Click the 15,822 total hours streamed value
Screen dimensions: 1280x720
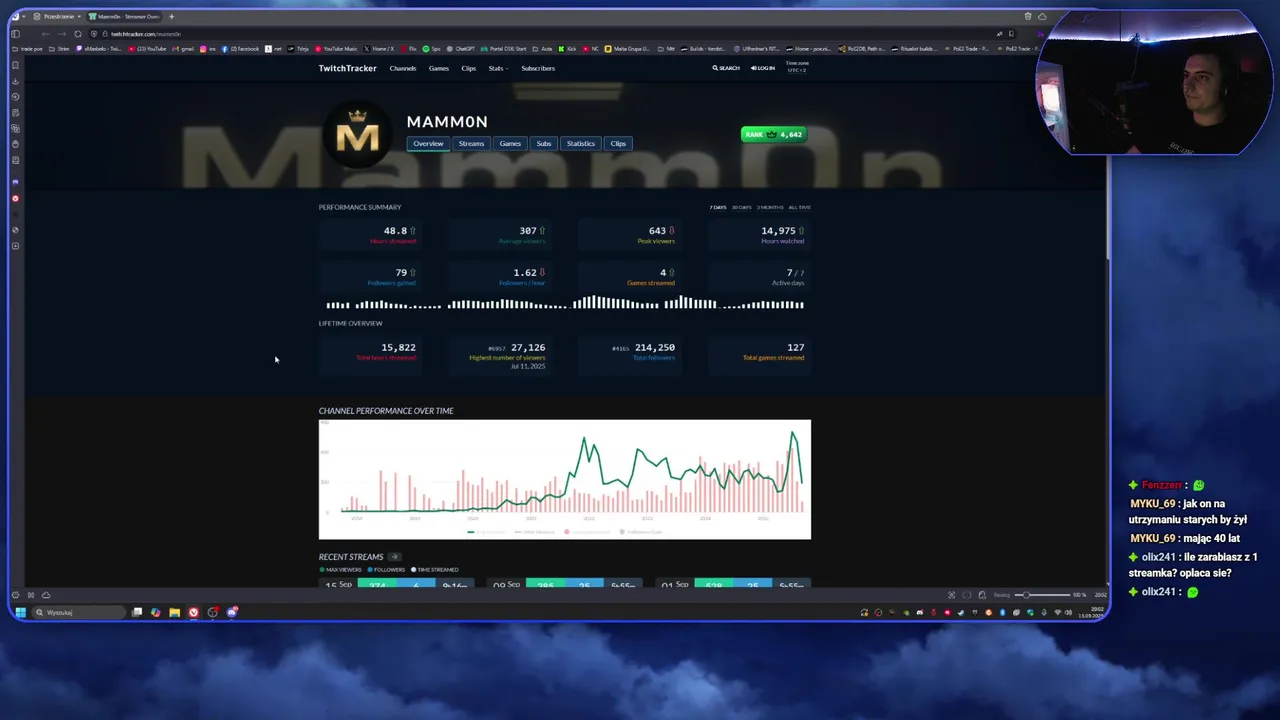point(398,347)
